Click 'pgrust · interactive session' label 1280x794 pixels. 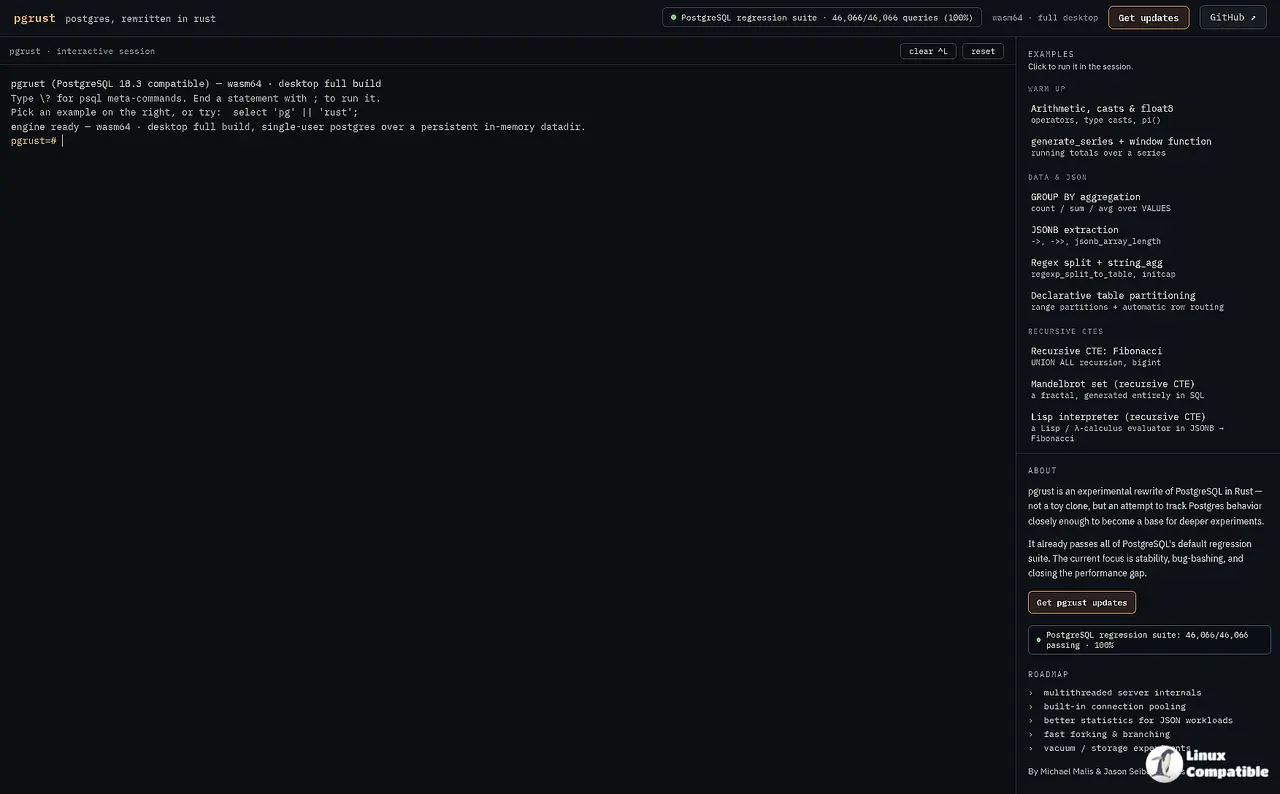[x=82, y=51]
